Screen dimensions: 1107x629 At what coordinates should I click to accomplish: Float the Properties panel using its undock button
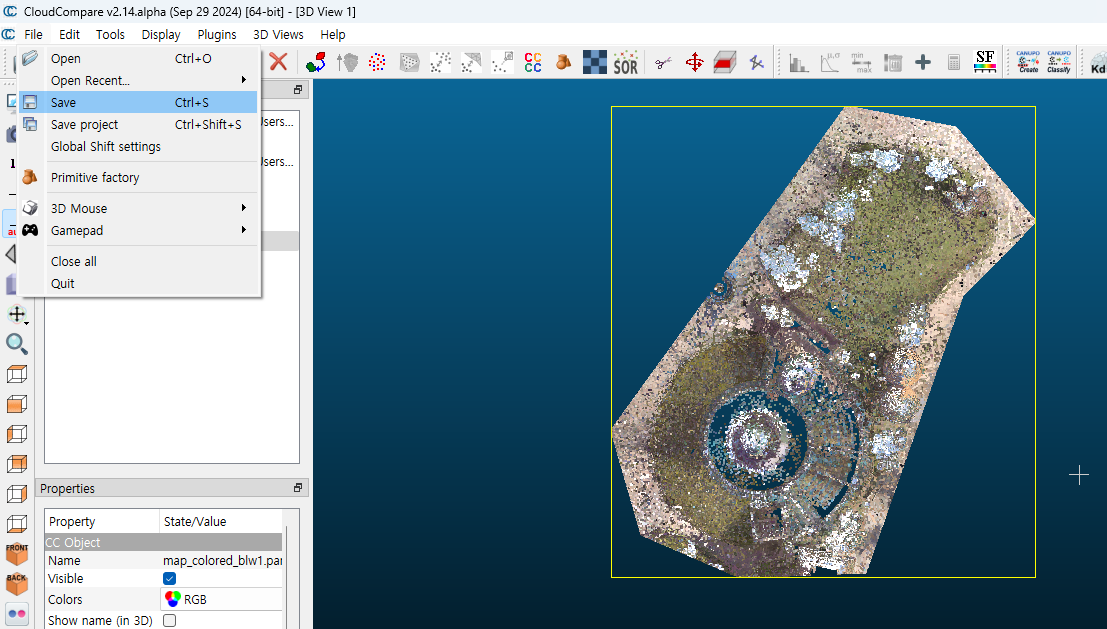click(298, 489)
